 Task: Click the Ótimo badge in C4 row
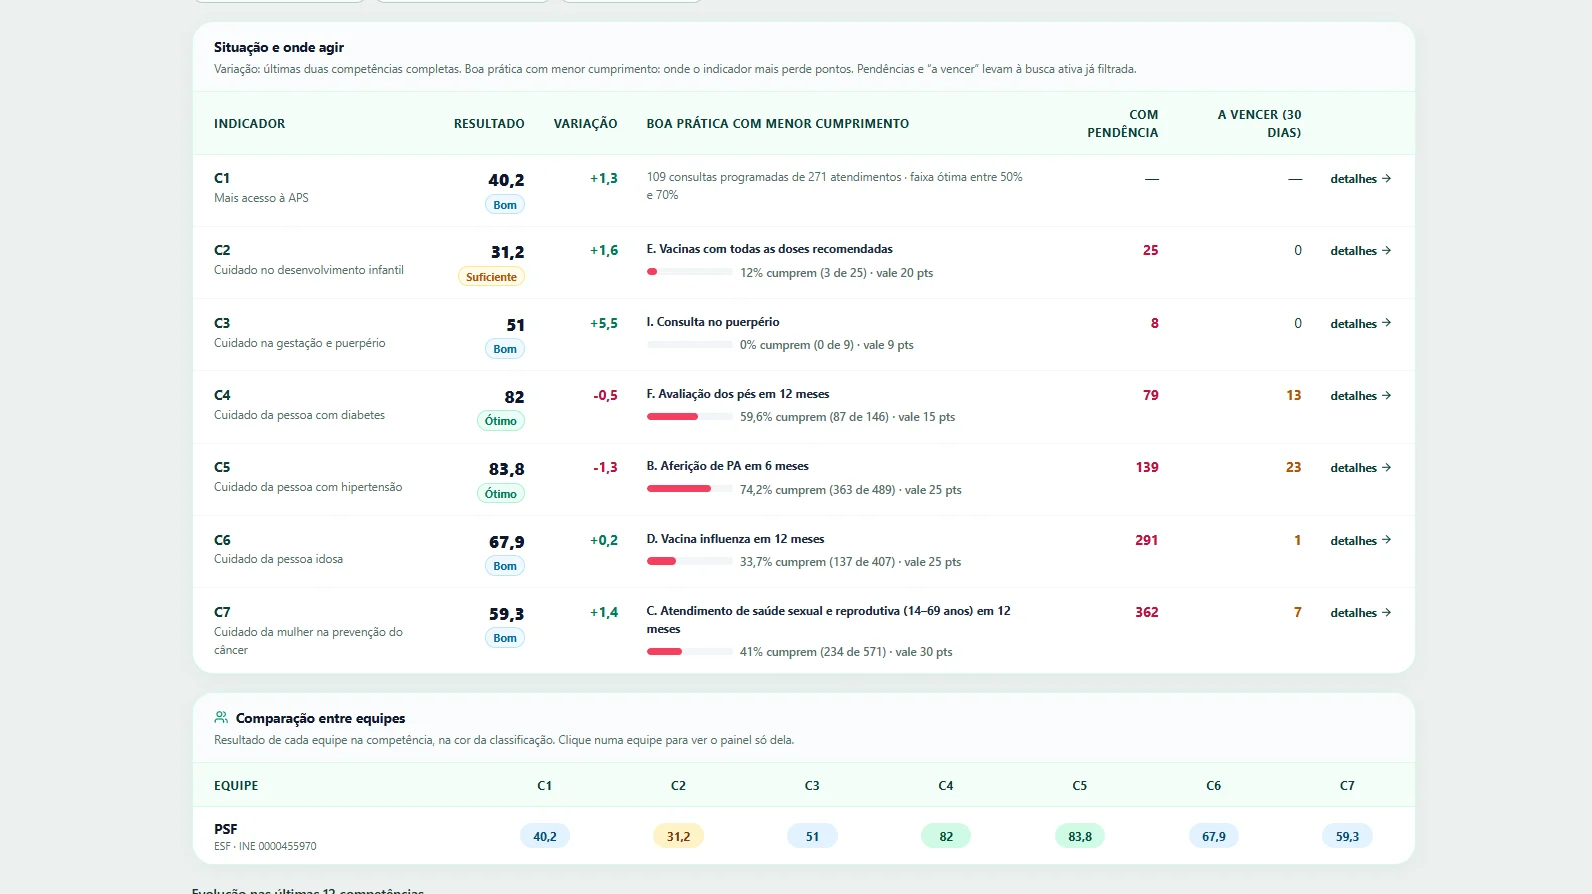pyautogui.click(x=501, y=421)
